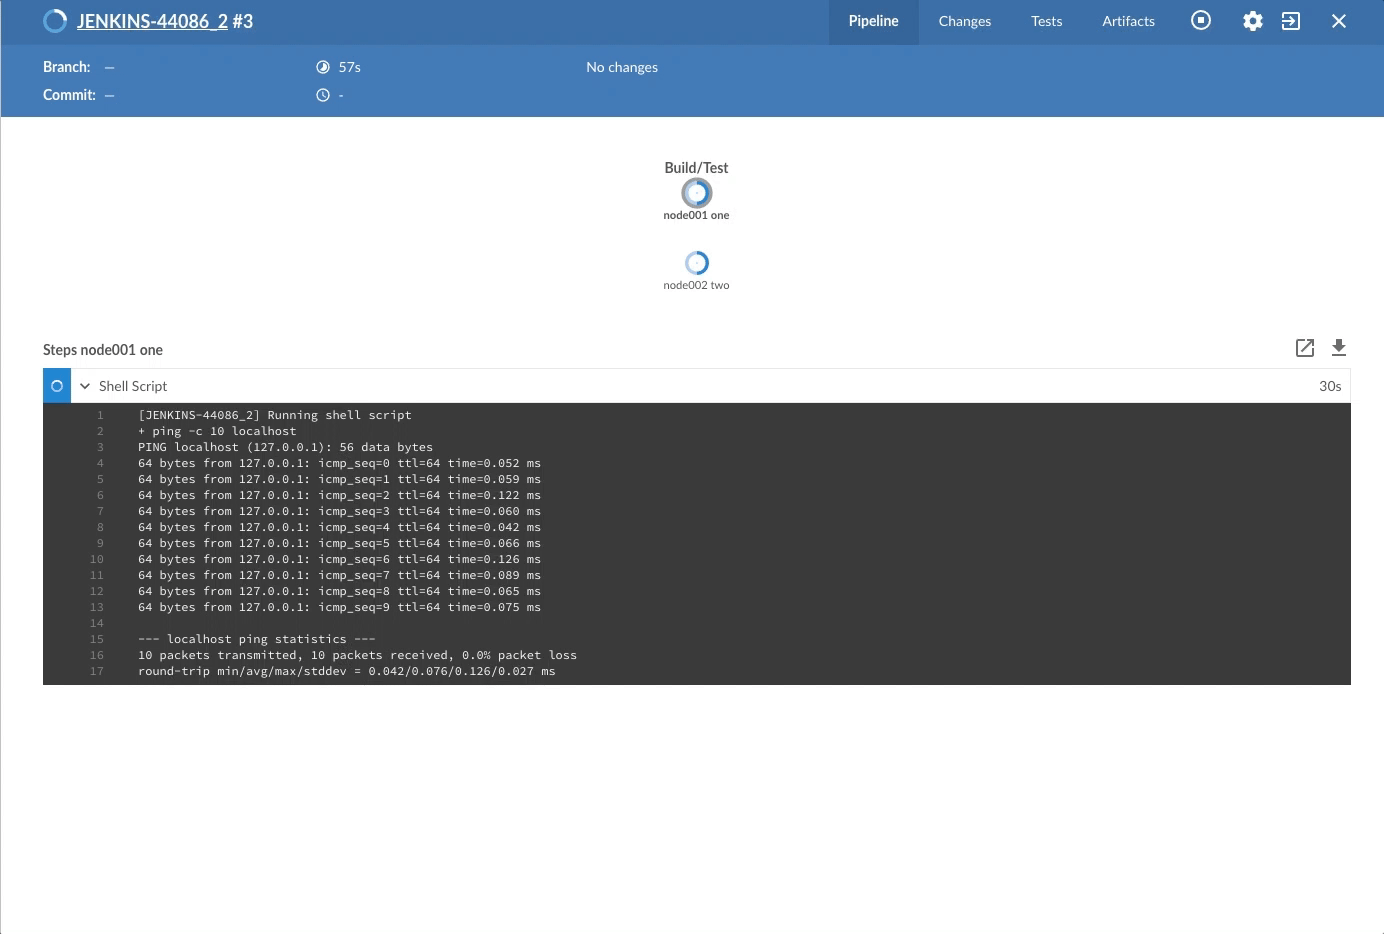Click log line with icmp_seq=9
This screenshot has width=1384, height=934.
[x=339, y=607]
